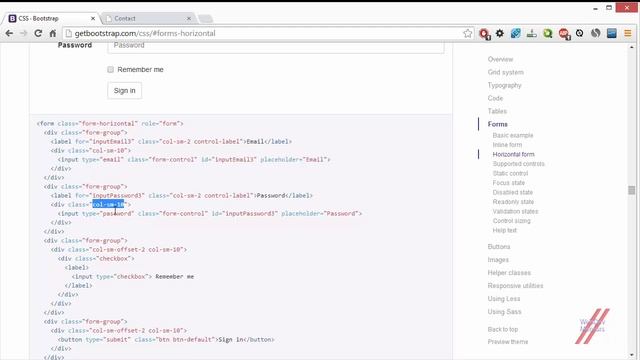Click the gray globe extension icon
Screen dimensions: 640x360
(596, 33)
